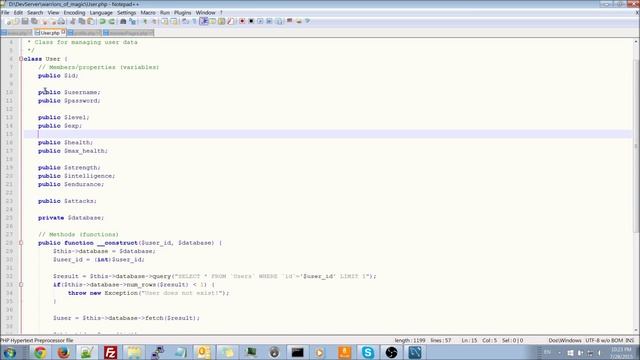This screenshot has height=360, width=640.
Task: Open Firefox from the taskbar
Action: (x=63, y=353)
